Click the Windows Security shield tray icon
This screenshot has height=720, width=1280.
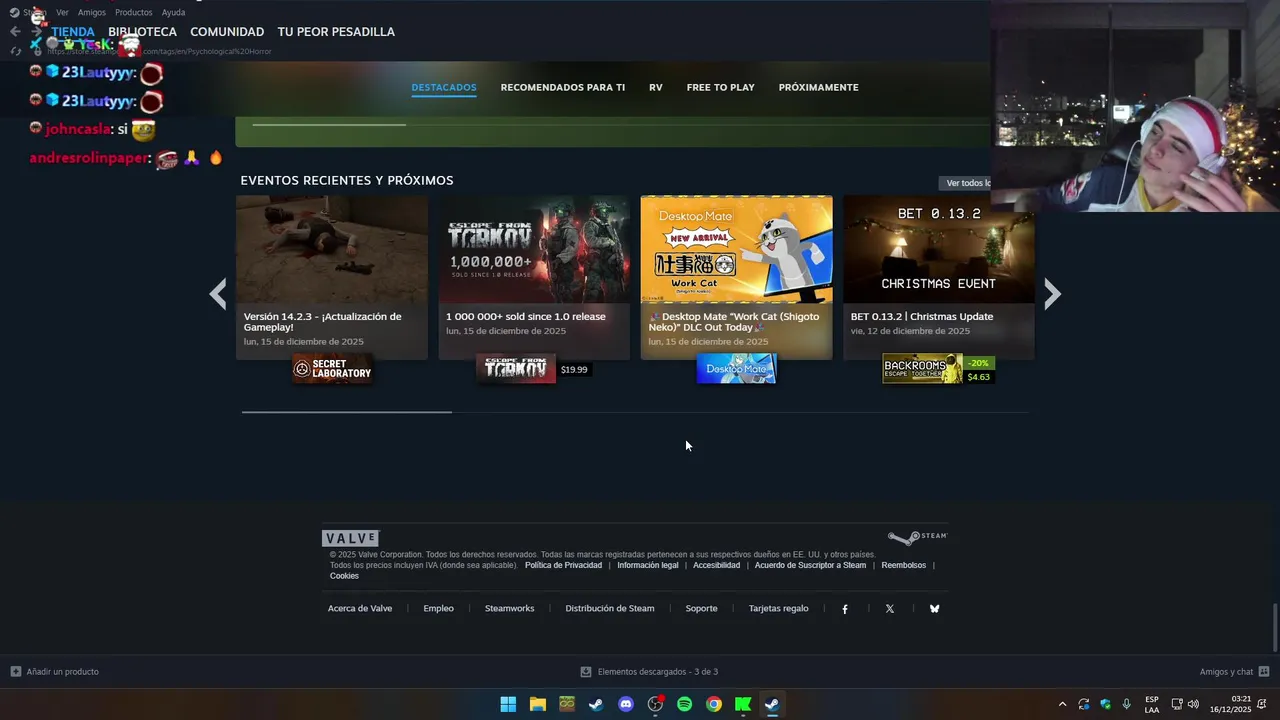click(x=1105, y=704)
